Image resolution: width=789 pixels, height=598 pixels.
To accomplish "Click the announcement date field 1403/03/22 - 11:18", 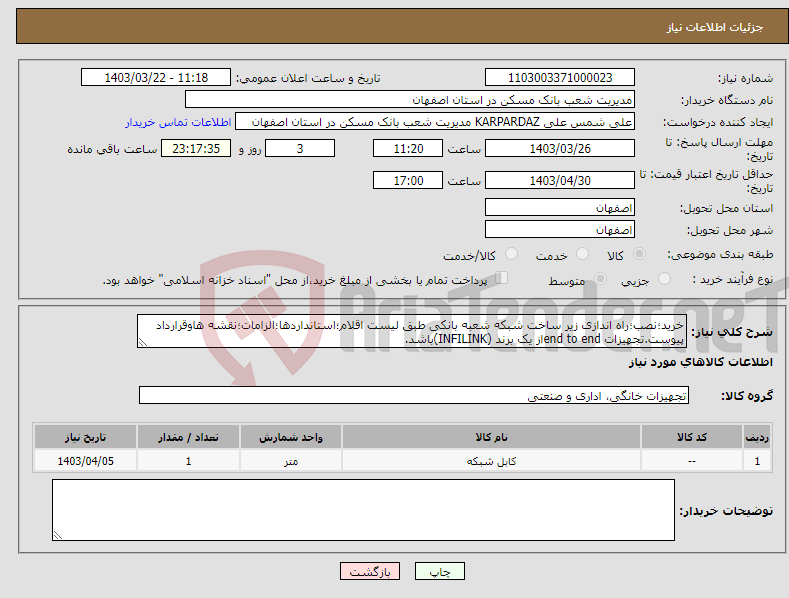I will tap(156, 78).
